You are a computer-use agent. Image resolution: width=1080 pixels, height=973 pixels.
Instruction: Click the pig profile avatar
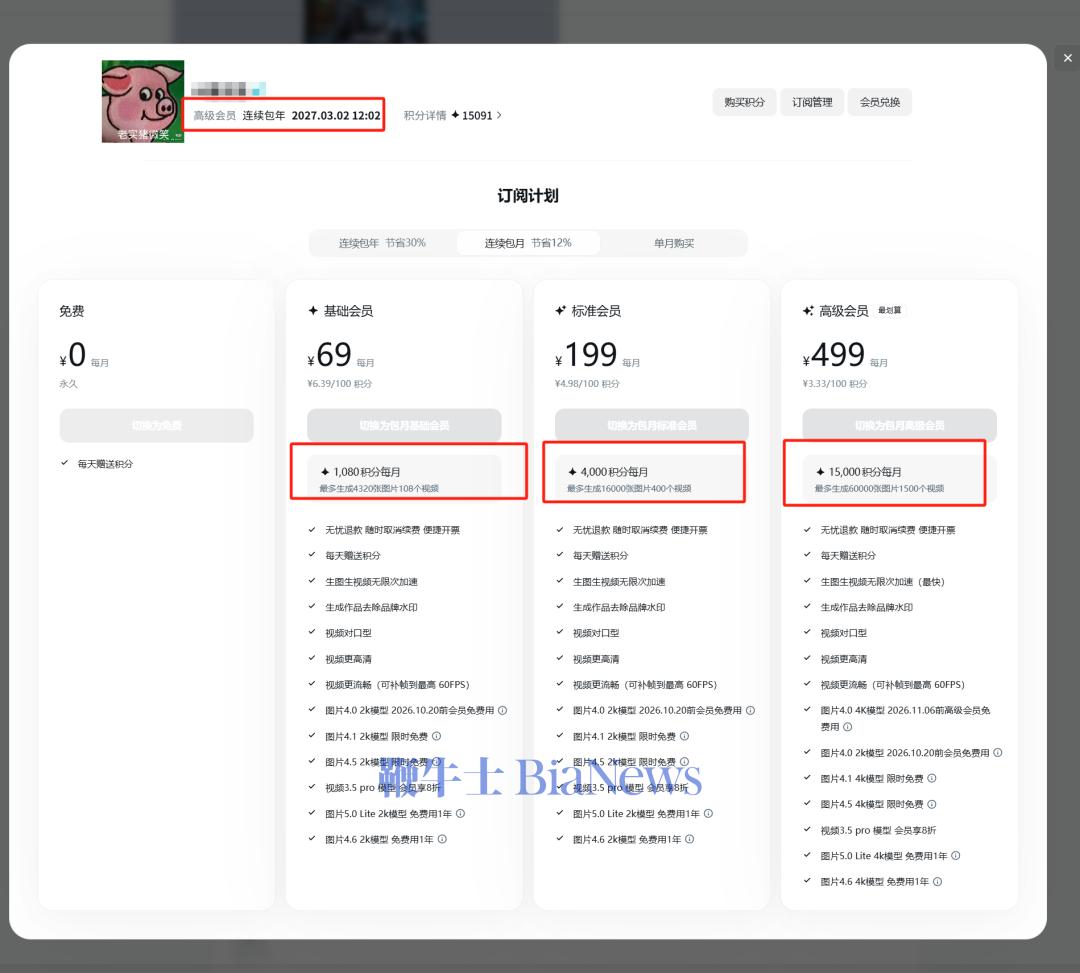143,101
